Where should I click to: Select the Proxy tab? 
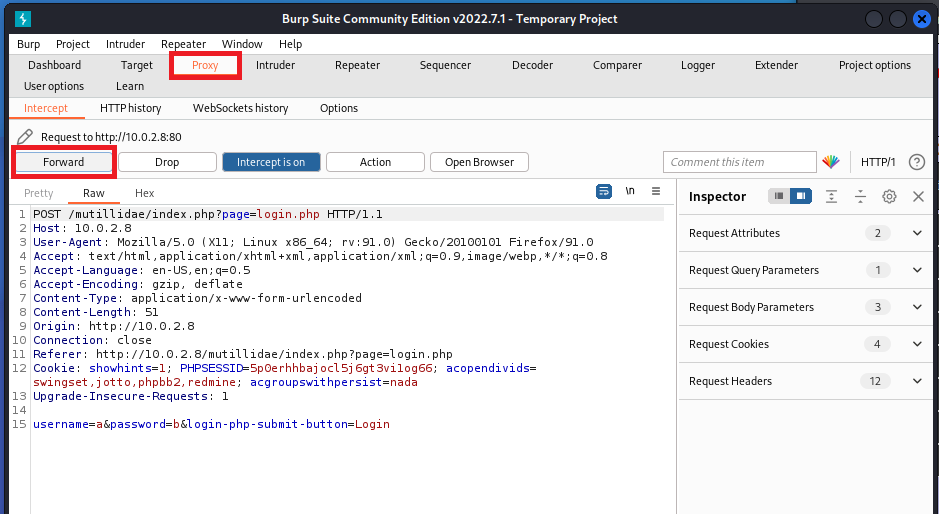[x=205, y=65]
